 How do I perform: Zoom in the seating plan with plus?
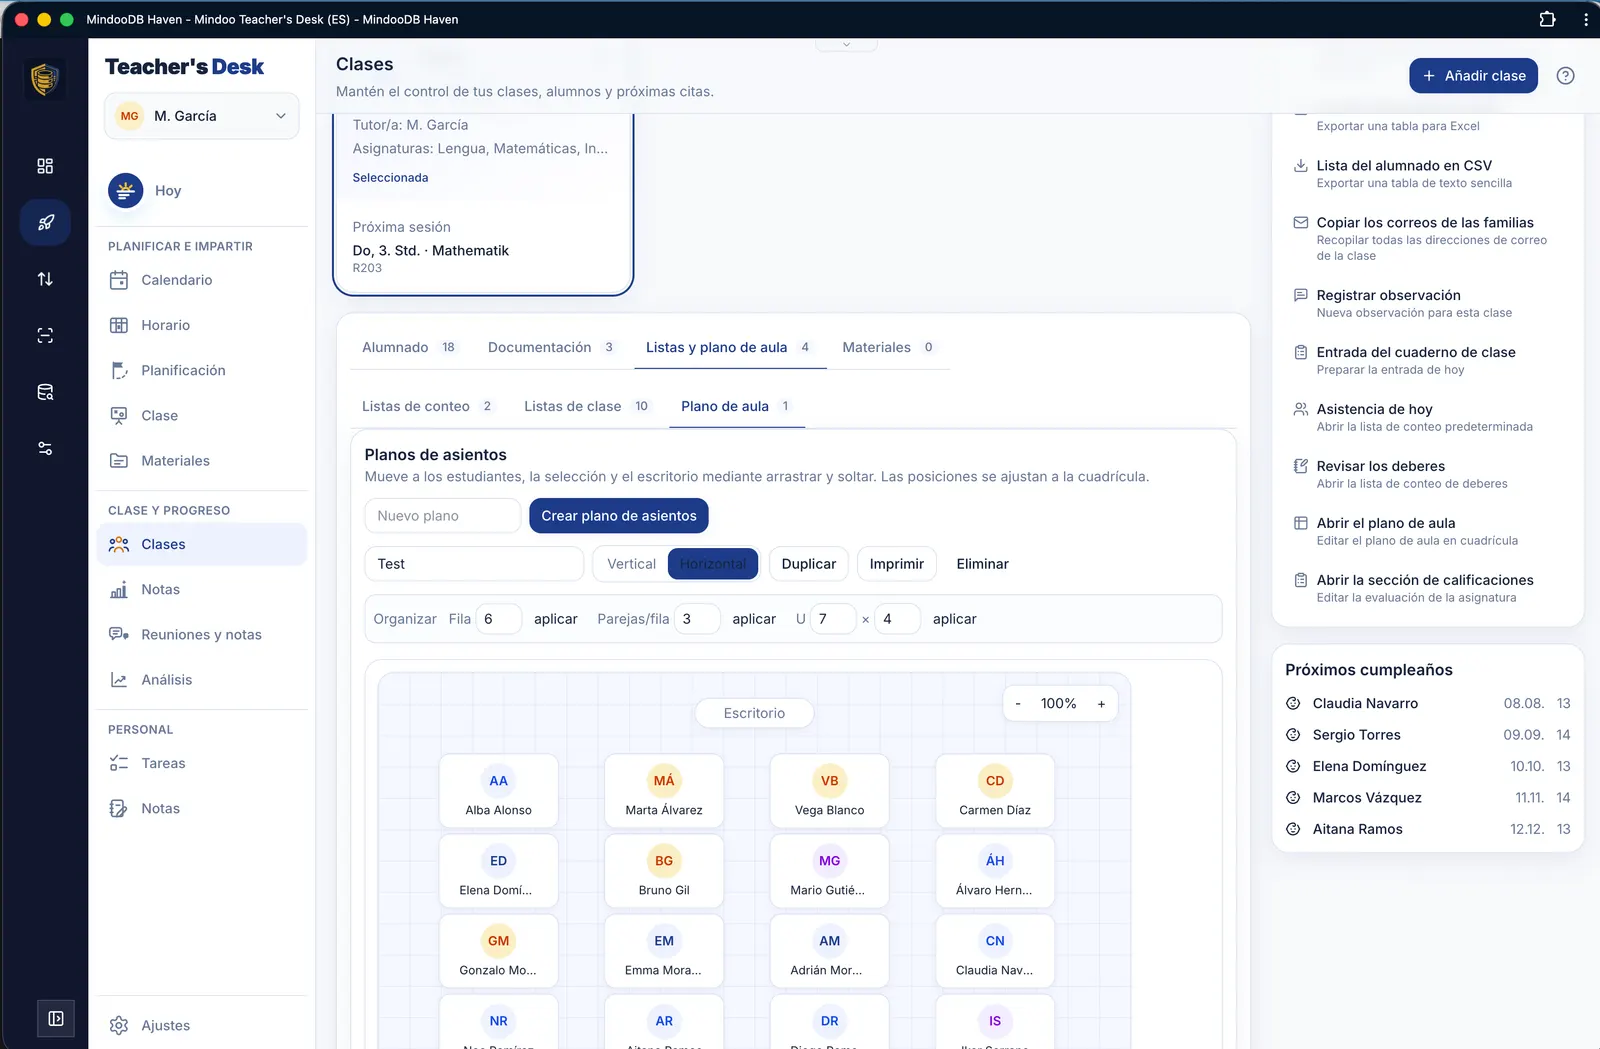[x=1101, y=704]
